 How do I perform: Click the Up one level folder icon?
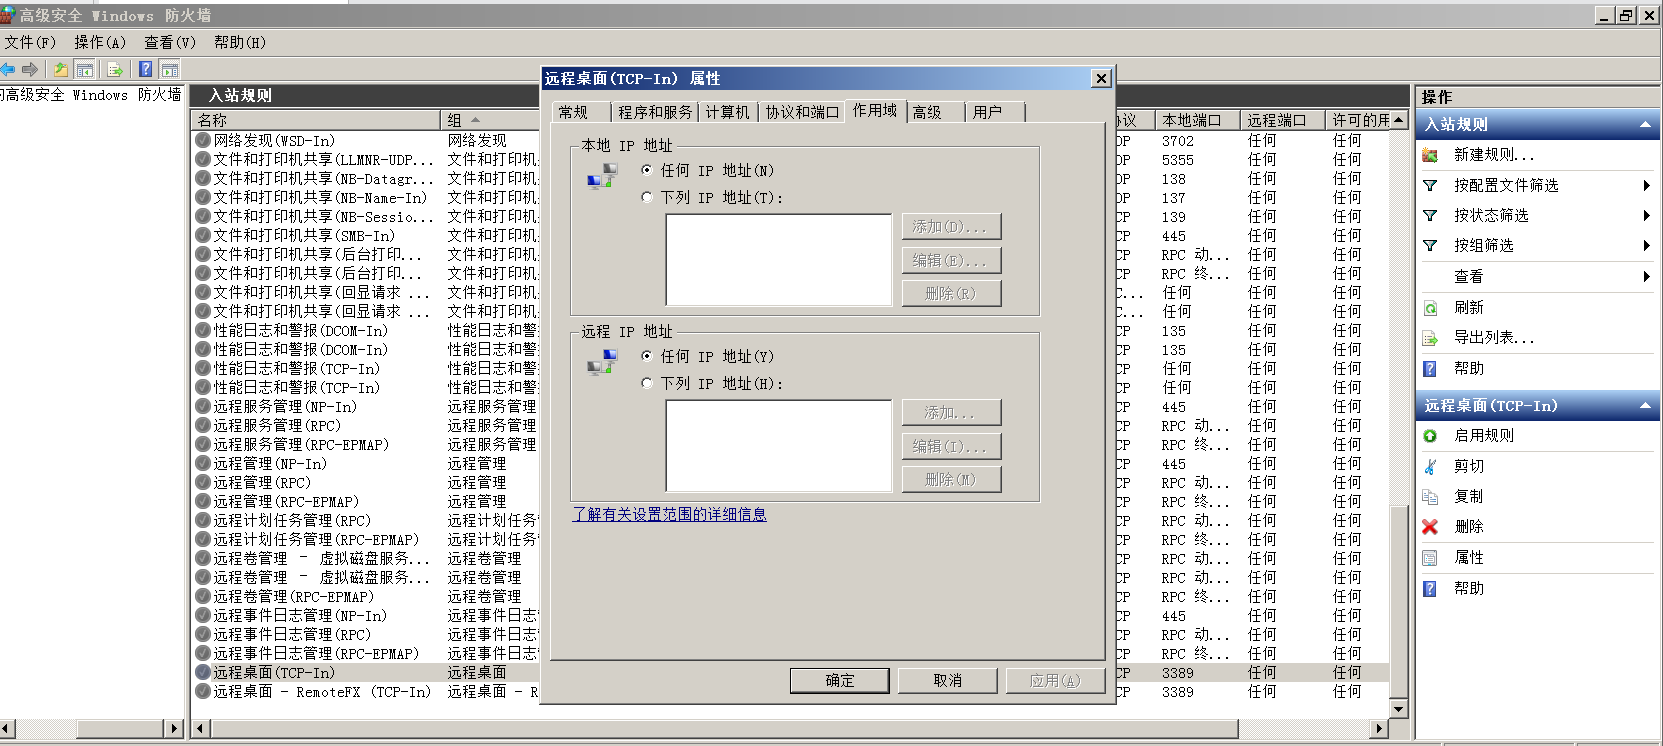point(61,69)
